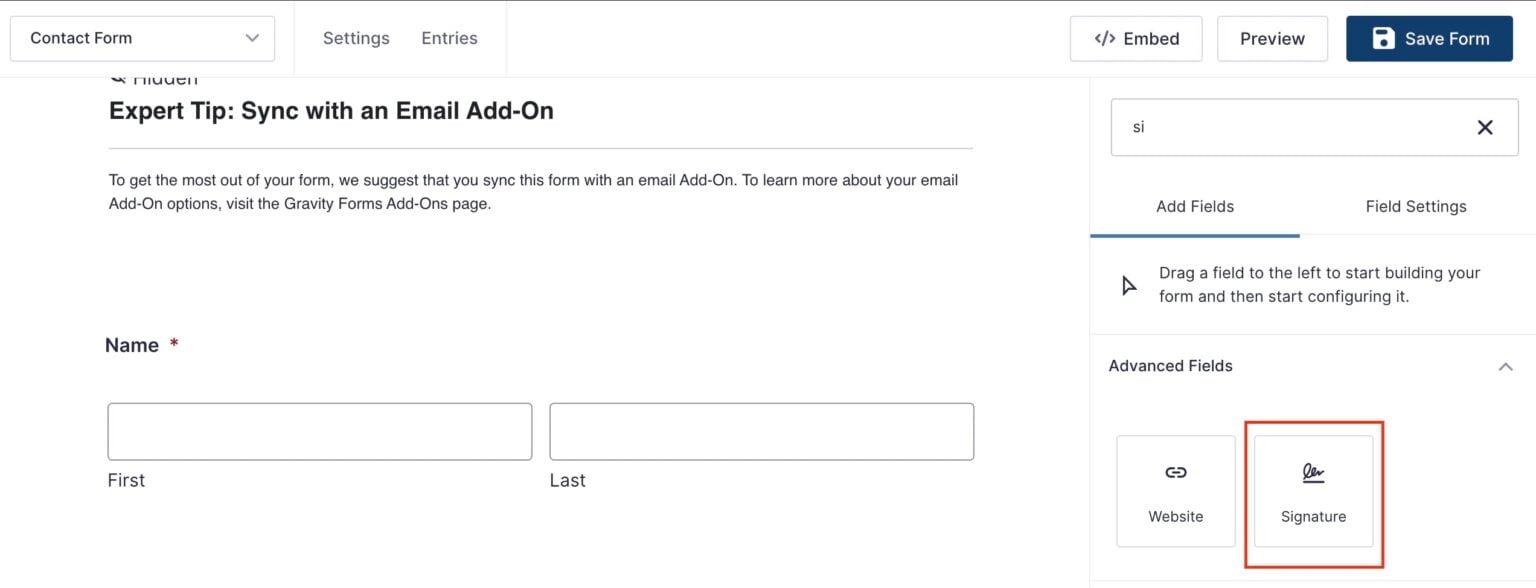The width and height of the screenshot is (1536, 588).
Task: Click the First name input box
Action: (x=320, y=431)
